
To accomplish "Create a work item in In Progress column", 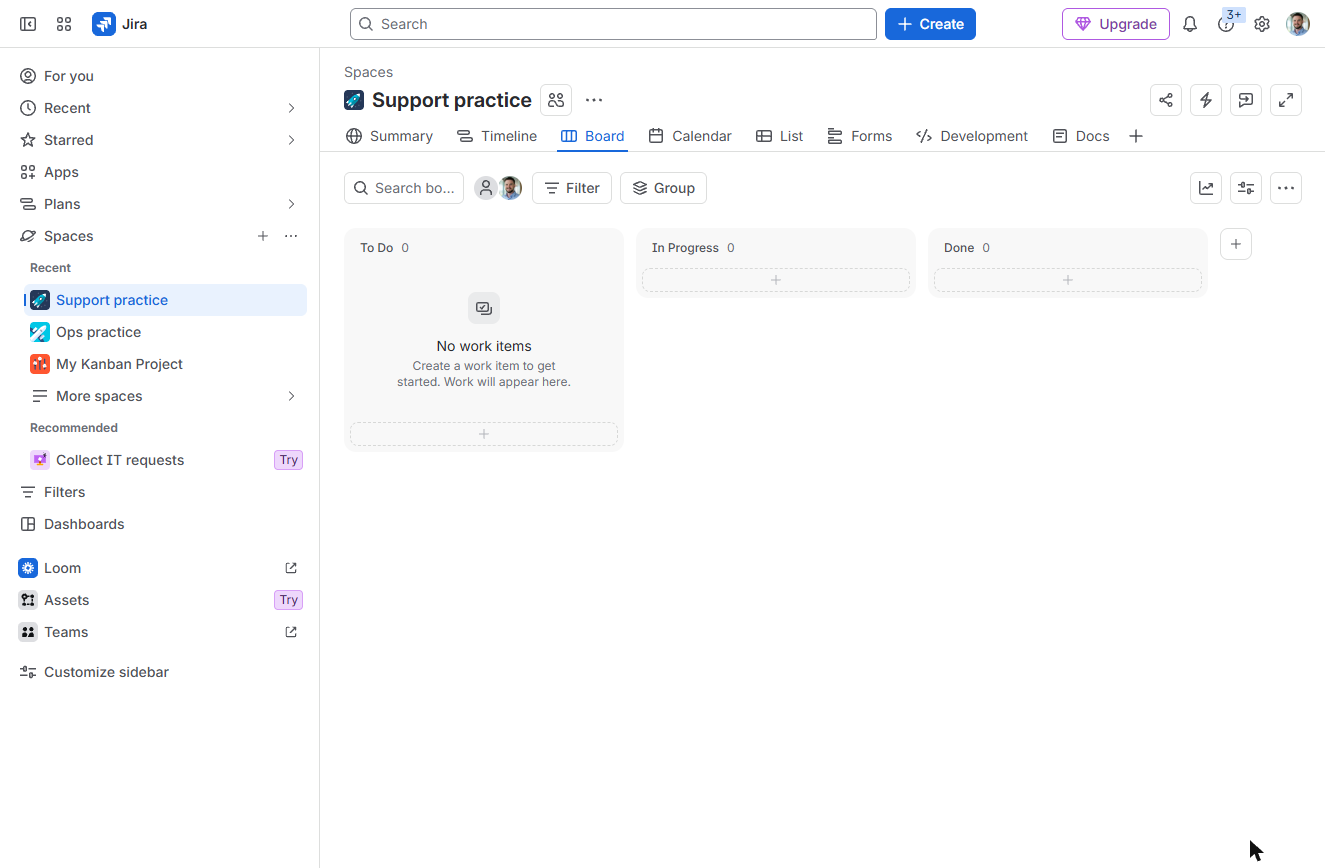I will (x=776, y=280).
